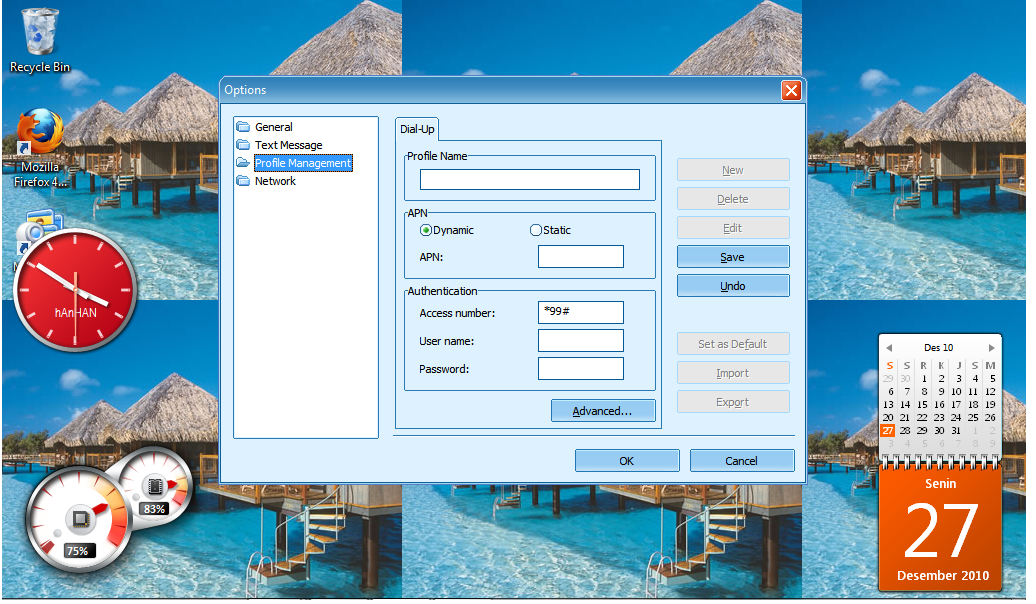Image resolution: width=1036 pixels, height=604 pixels.
Task: Click the Import button
Action: point(733,373)
